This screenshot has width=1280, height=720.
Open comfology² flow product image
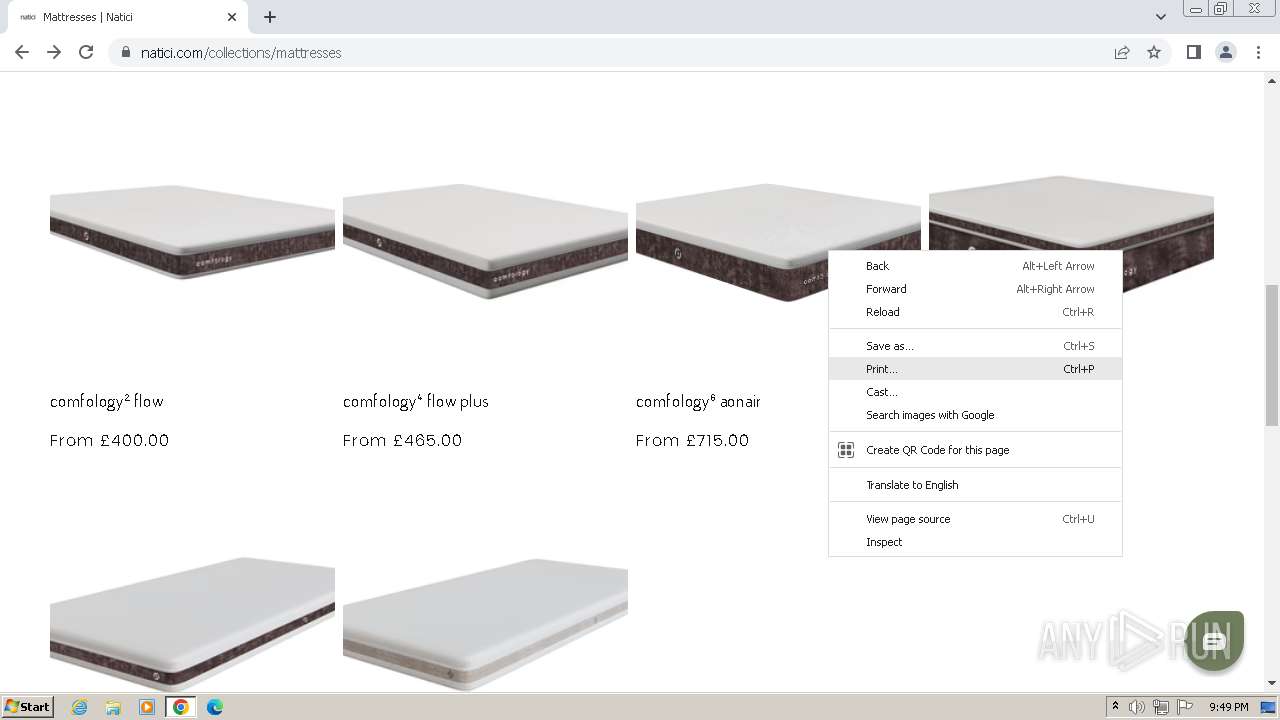(x=192, y=232)
